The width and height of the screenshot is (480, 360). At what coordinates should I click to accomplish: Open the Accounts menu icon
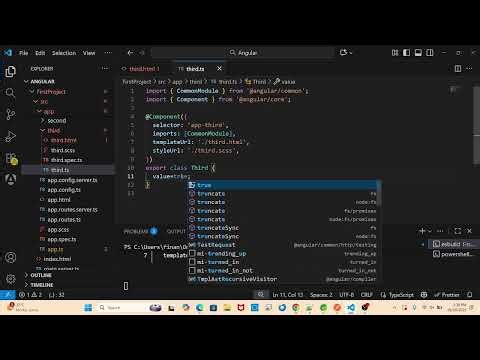(10, 257)
